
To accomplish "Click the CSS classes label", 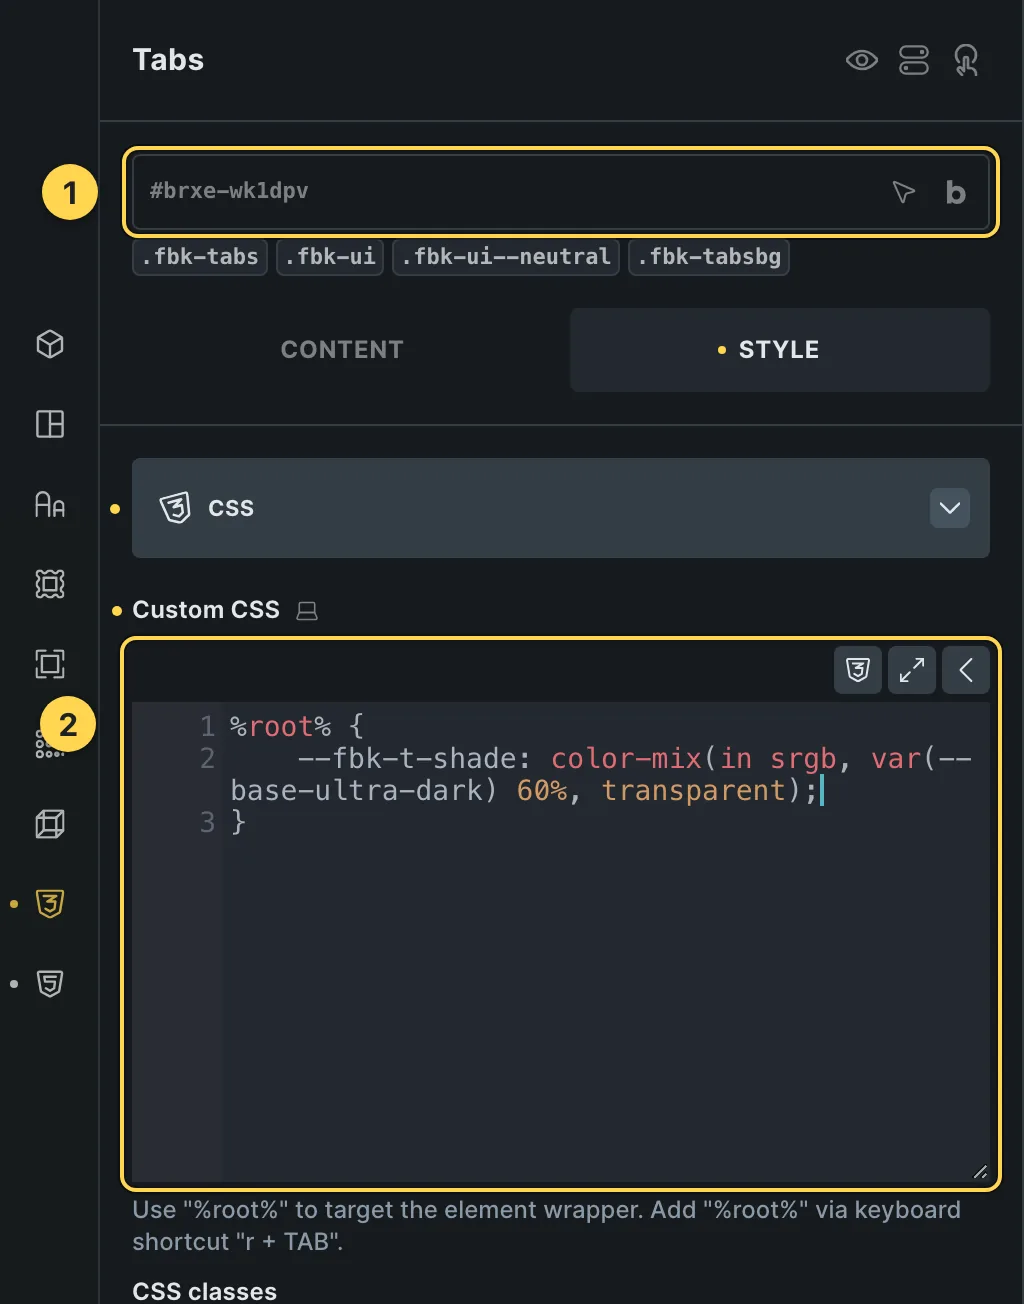I will point(205,1291).
